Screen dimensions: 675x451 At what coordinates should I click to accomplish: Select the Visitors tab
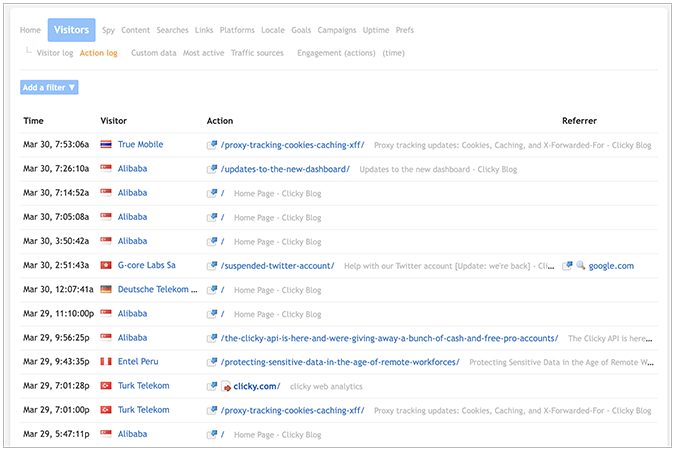(x=71, y=30)
